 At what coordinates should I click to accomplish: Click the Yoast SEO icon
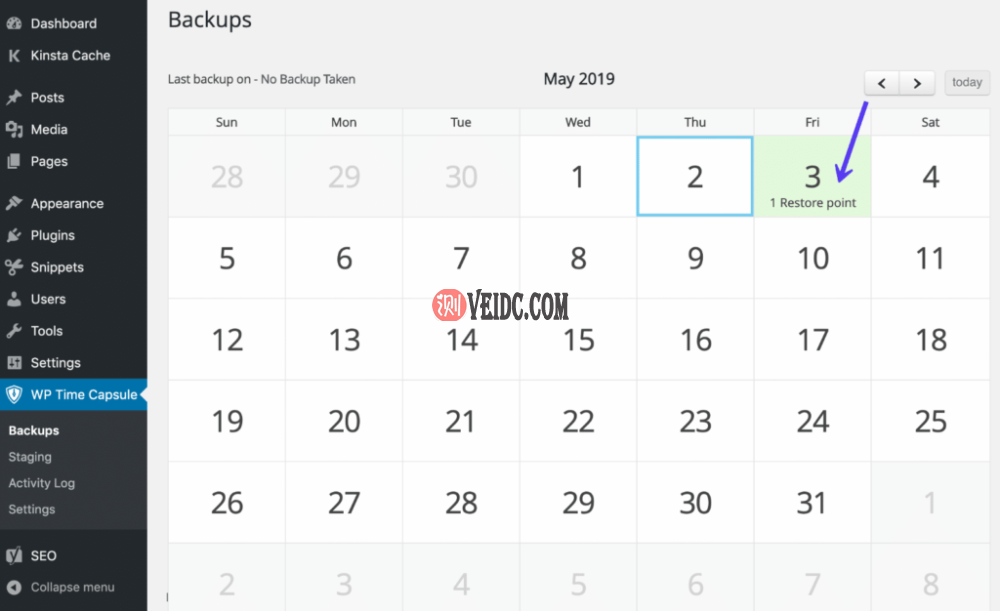point(14,556)
